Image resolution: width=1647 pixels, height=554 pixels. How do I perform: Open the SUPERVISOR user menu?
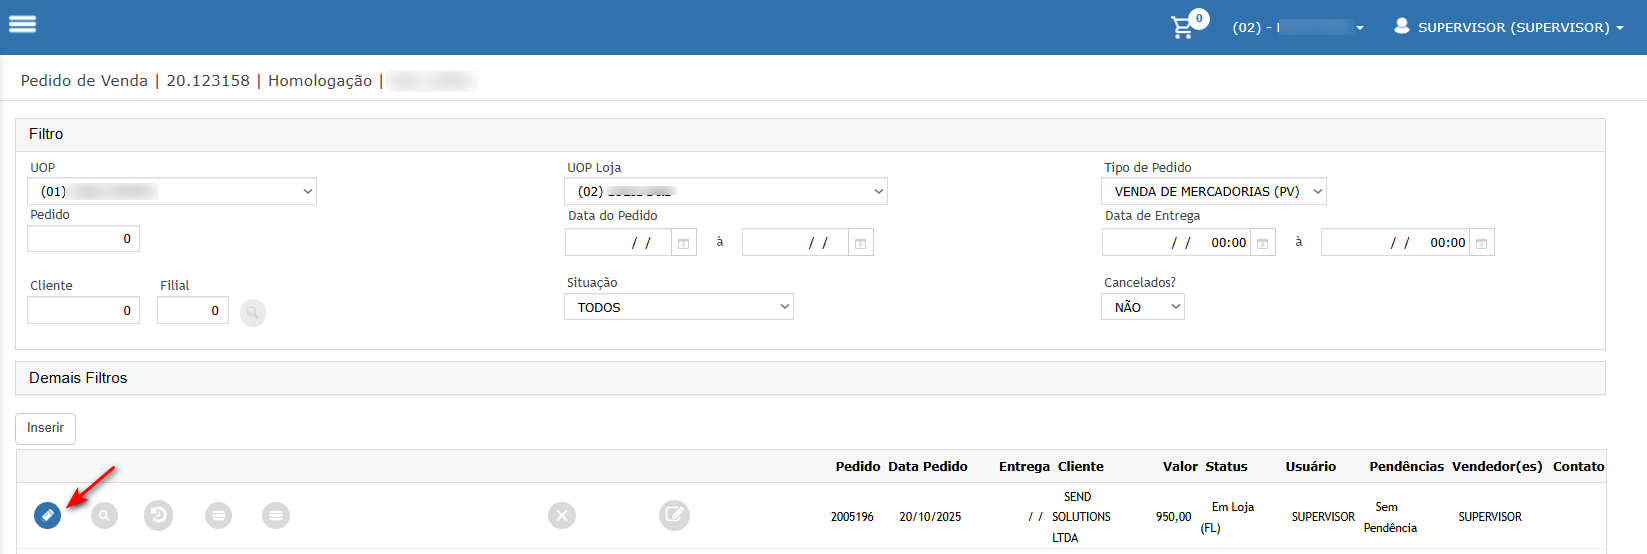(x=1510, y=27)
